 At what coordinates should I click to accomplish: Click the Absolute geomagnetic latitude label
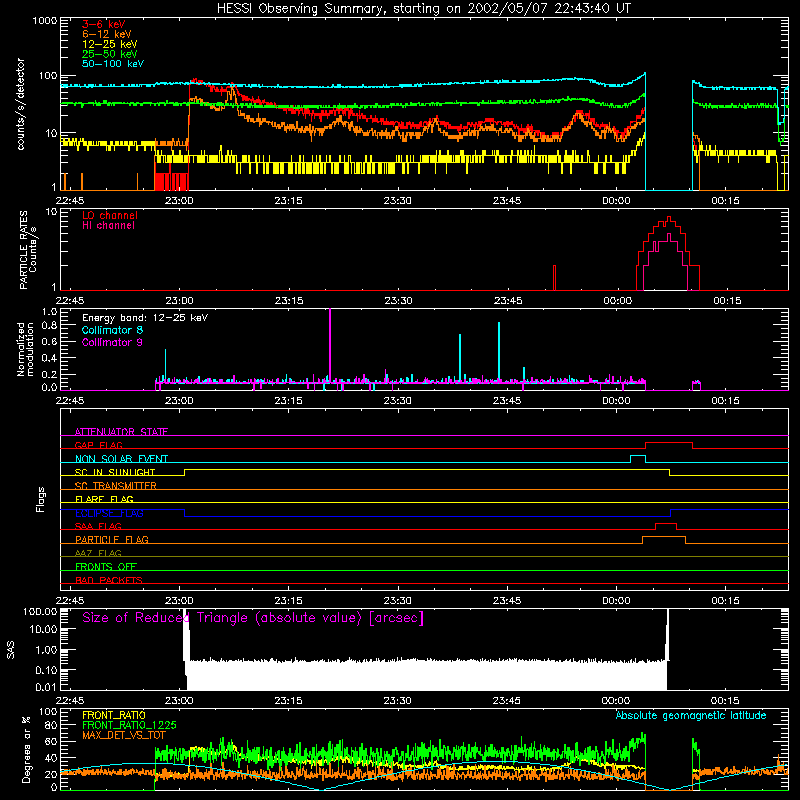[x=691, y=715]
